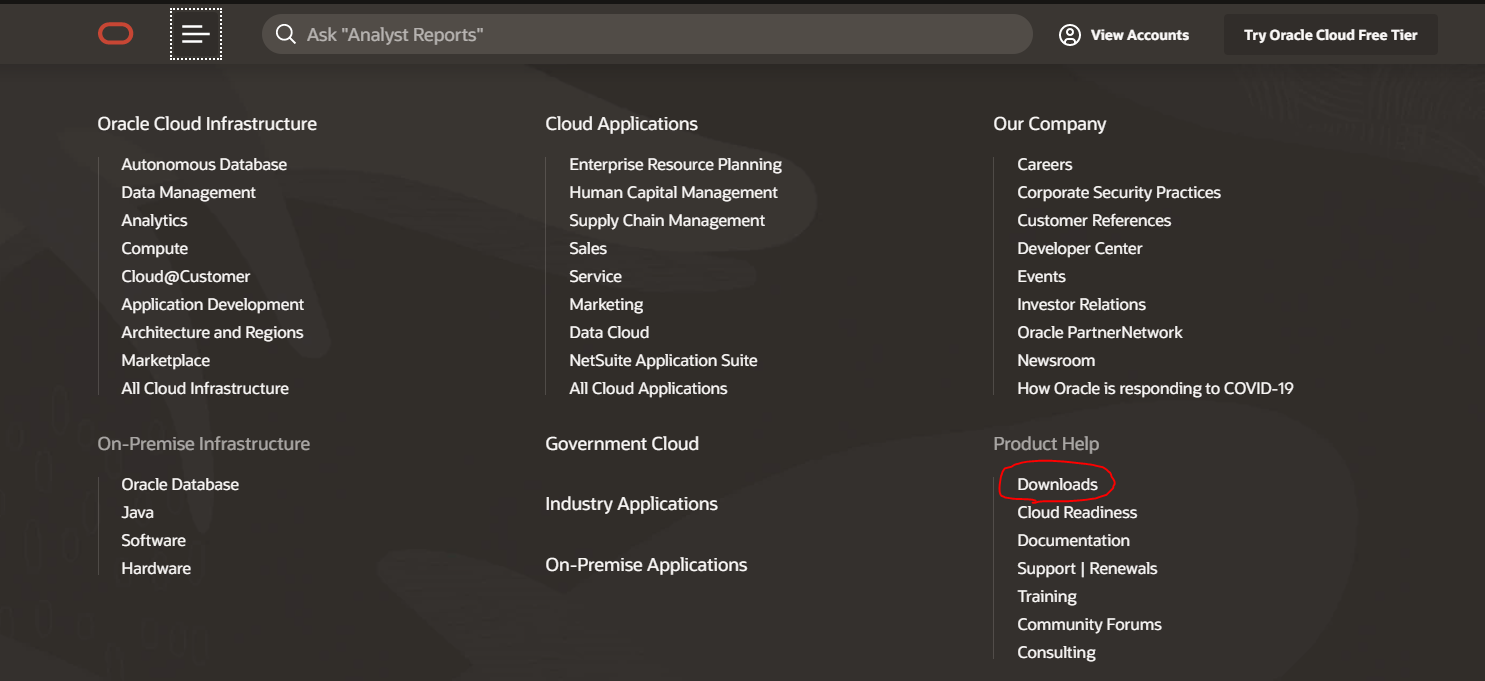Open Government Cloud menu item
This screenshot has width=1485, height=681.
click(622, 444)
